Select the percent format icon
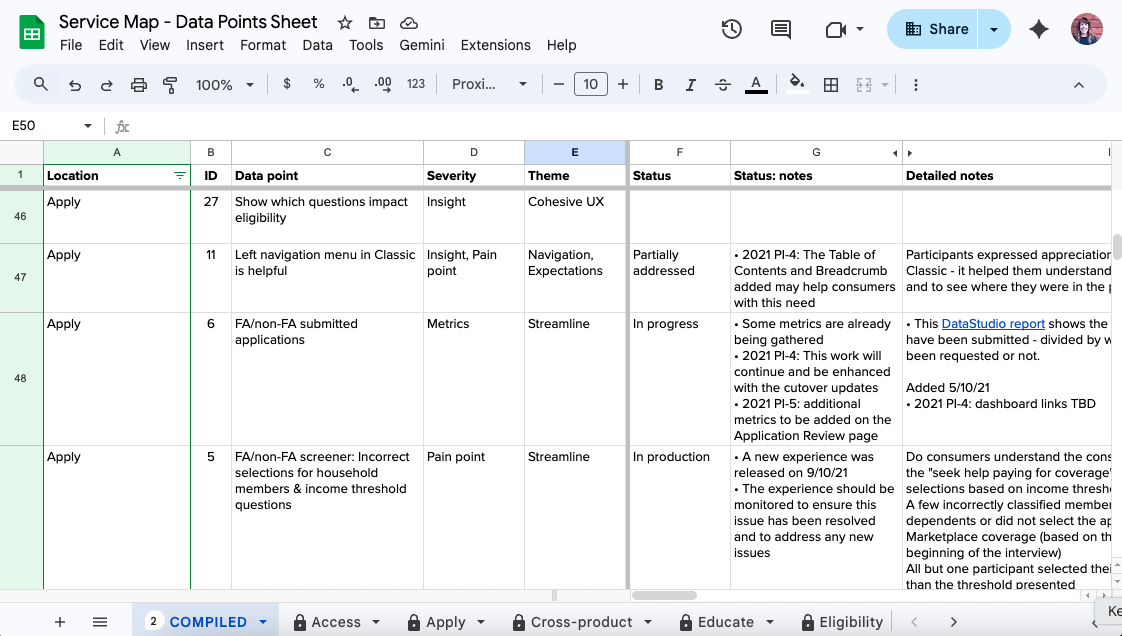 tap(318, 84)
